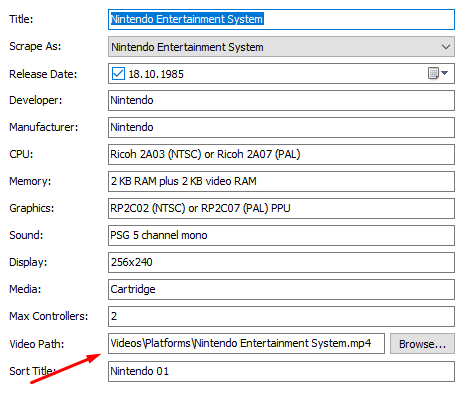Screen dimensions: 469x397
Task: Click the Max Controllers: label
Action: (49, 316)
